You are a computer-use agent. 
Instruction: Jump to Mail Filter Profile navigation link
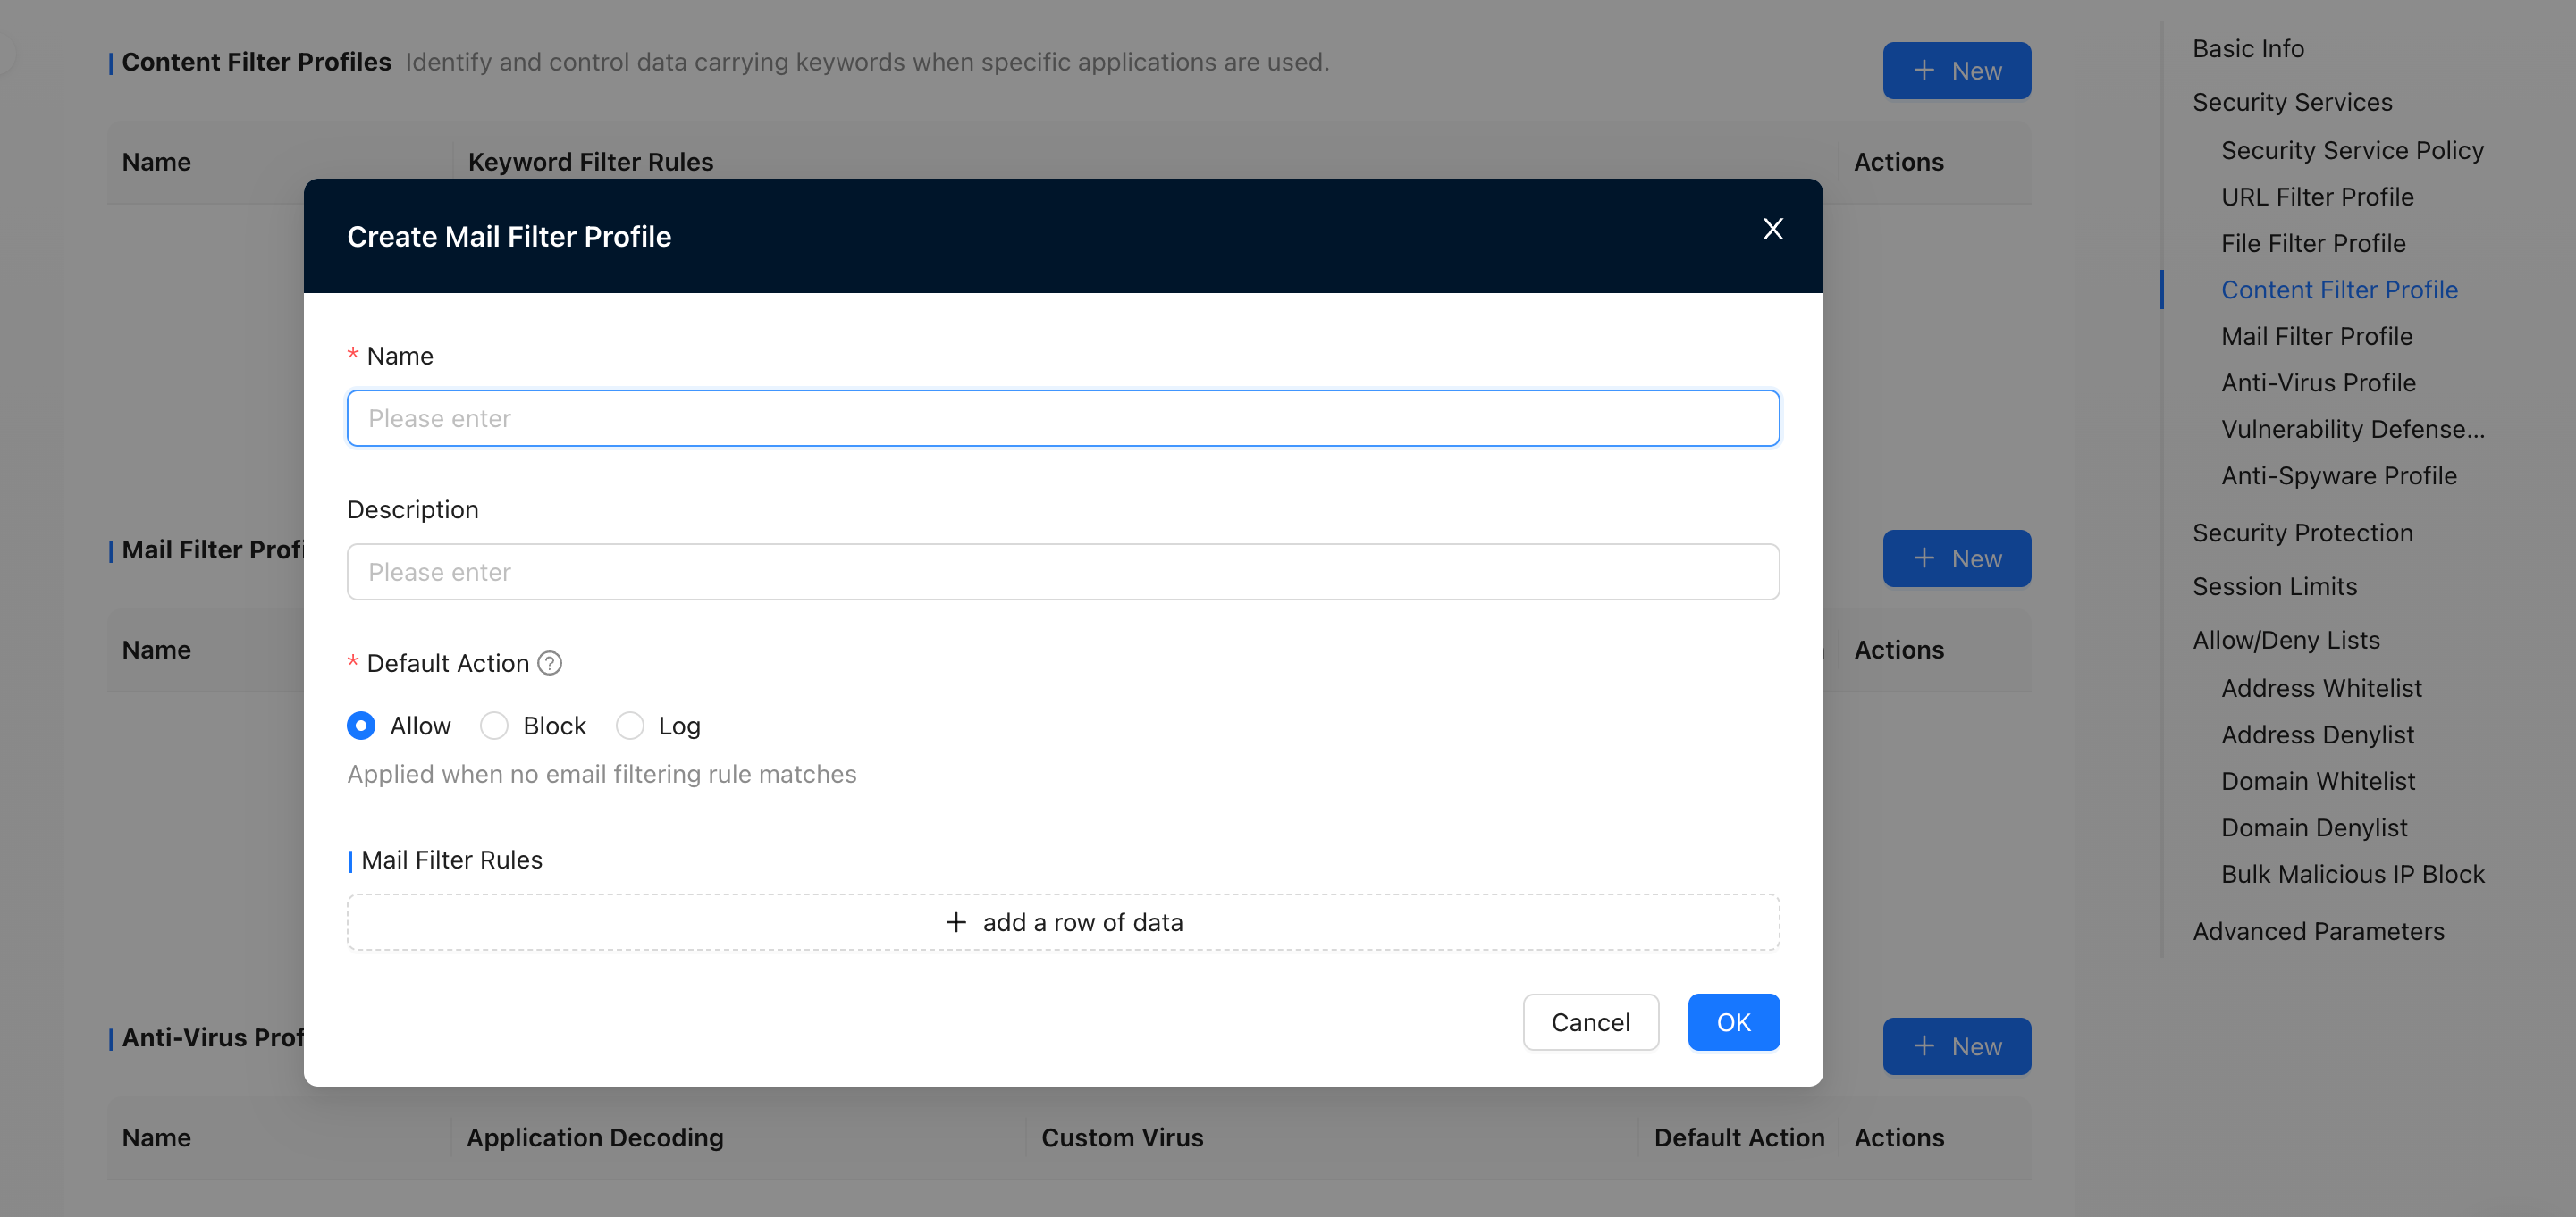[x=2316, y=336]
